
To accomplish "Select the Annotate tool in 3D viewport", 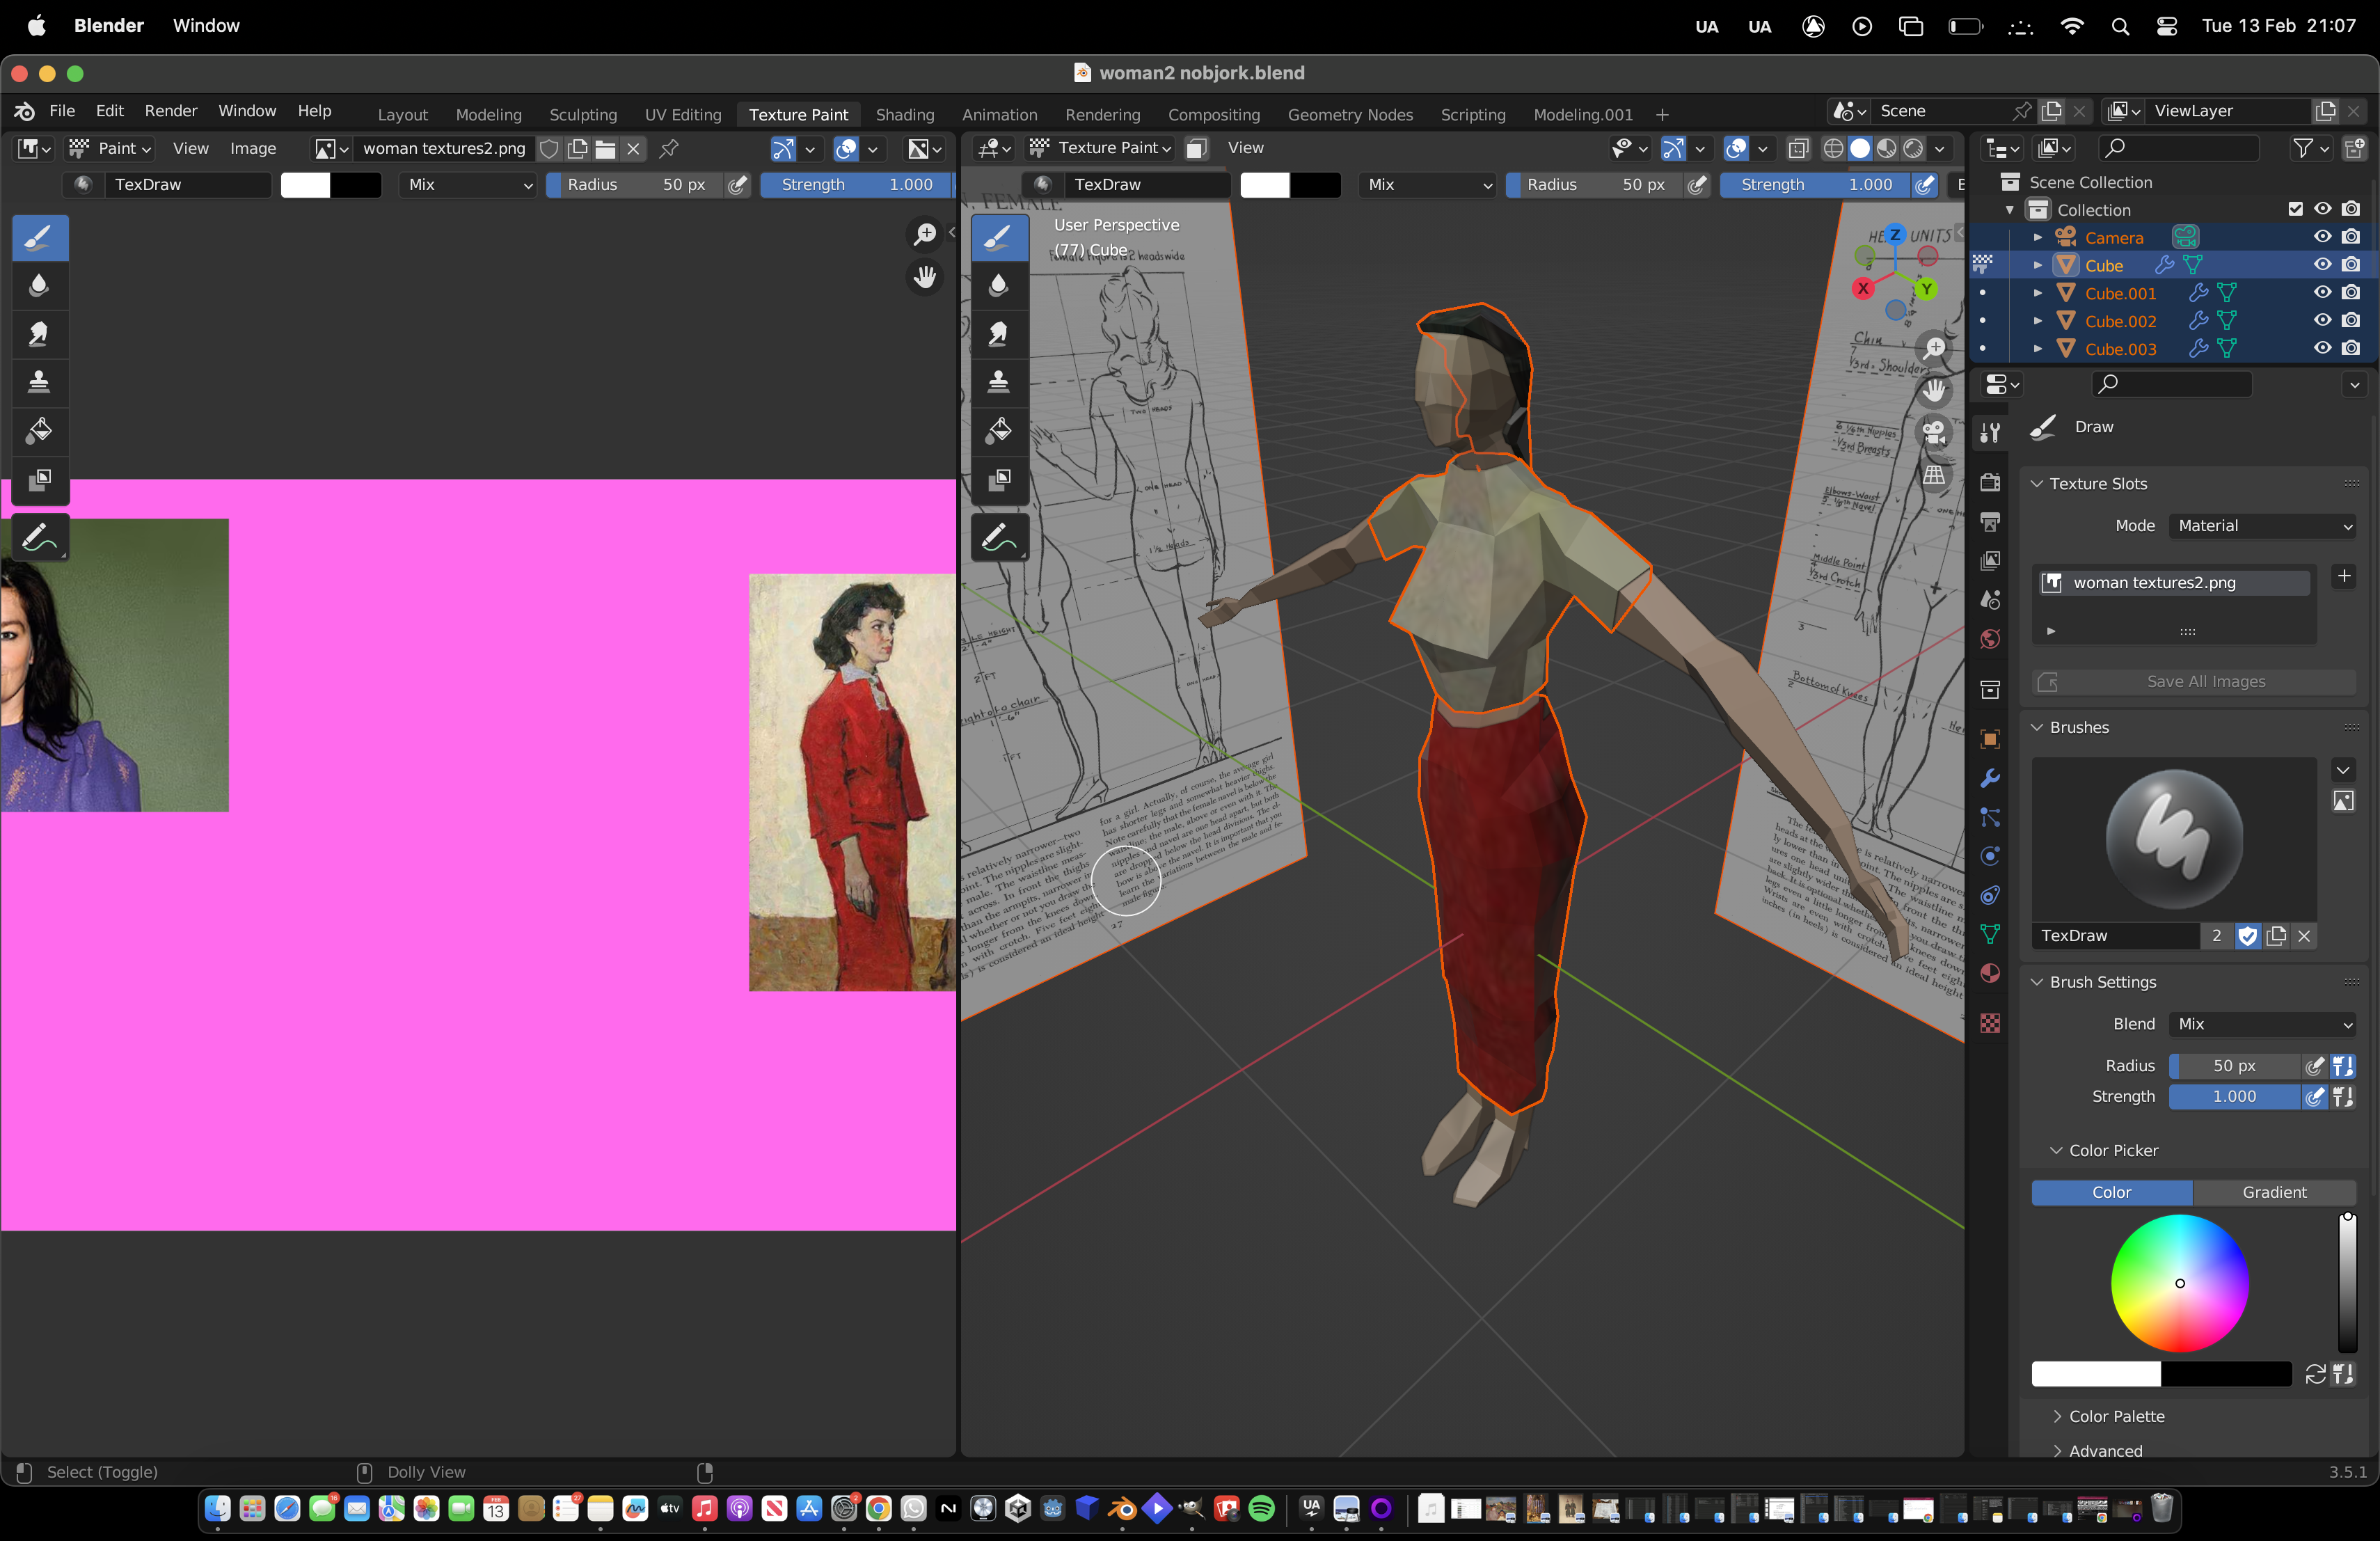I will point(998,538).
